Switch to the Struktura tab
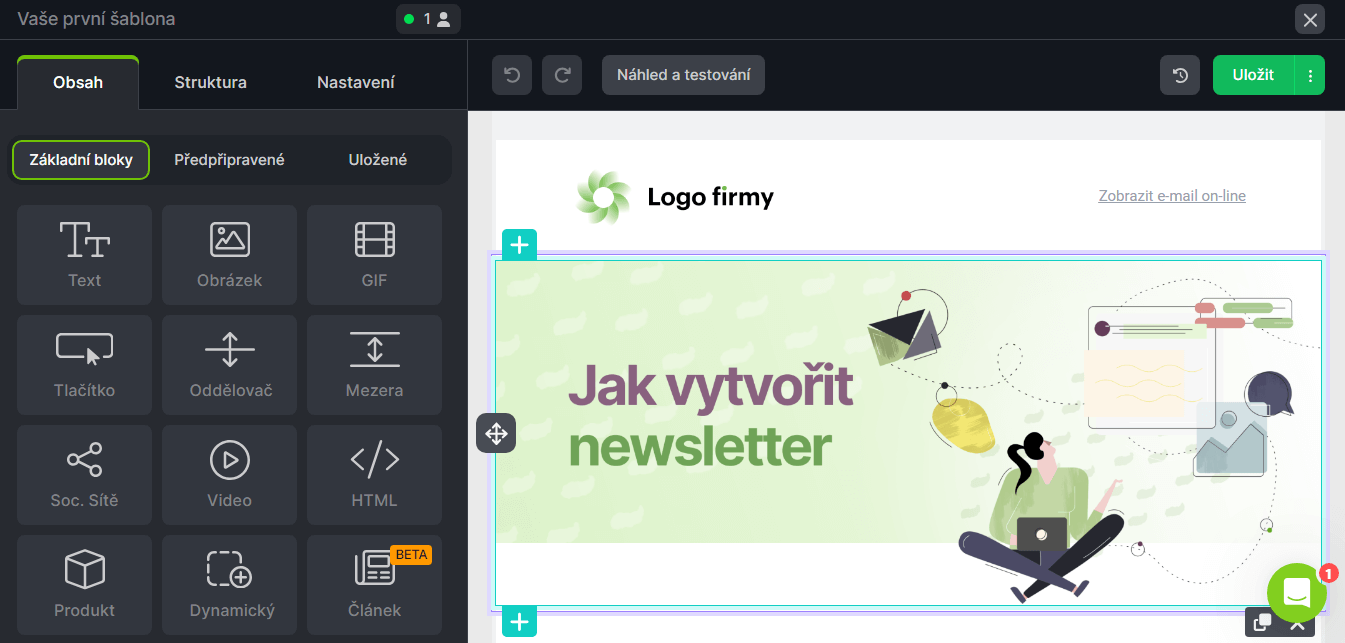1345x643 pixels. point(210,82)
